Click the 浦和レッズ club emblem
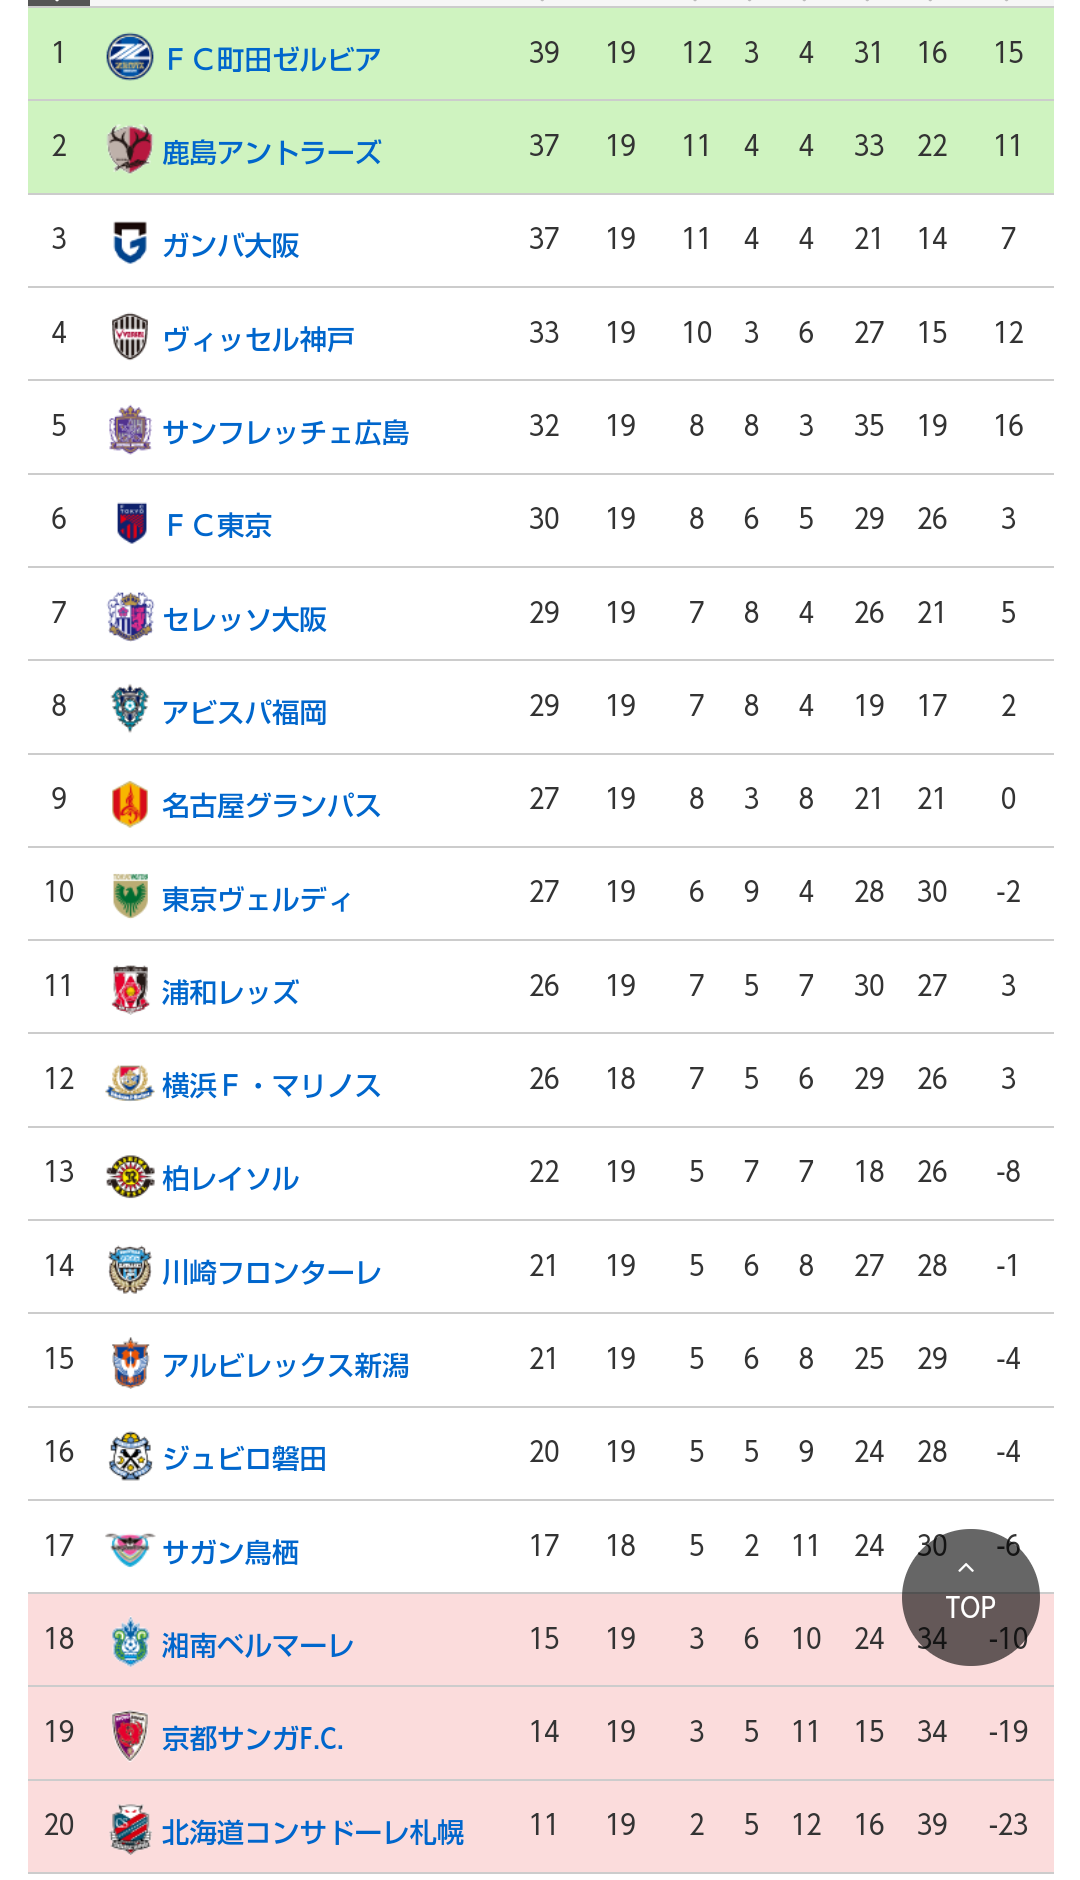This screenshot has width=1080, height=1880. [x=130, y=990]
